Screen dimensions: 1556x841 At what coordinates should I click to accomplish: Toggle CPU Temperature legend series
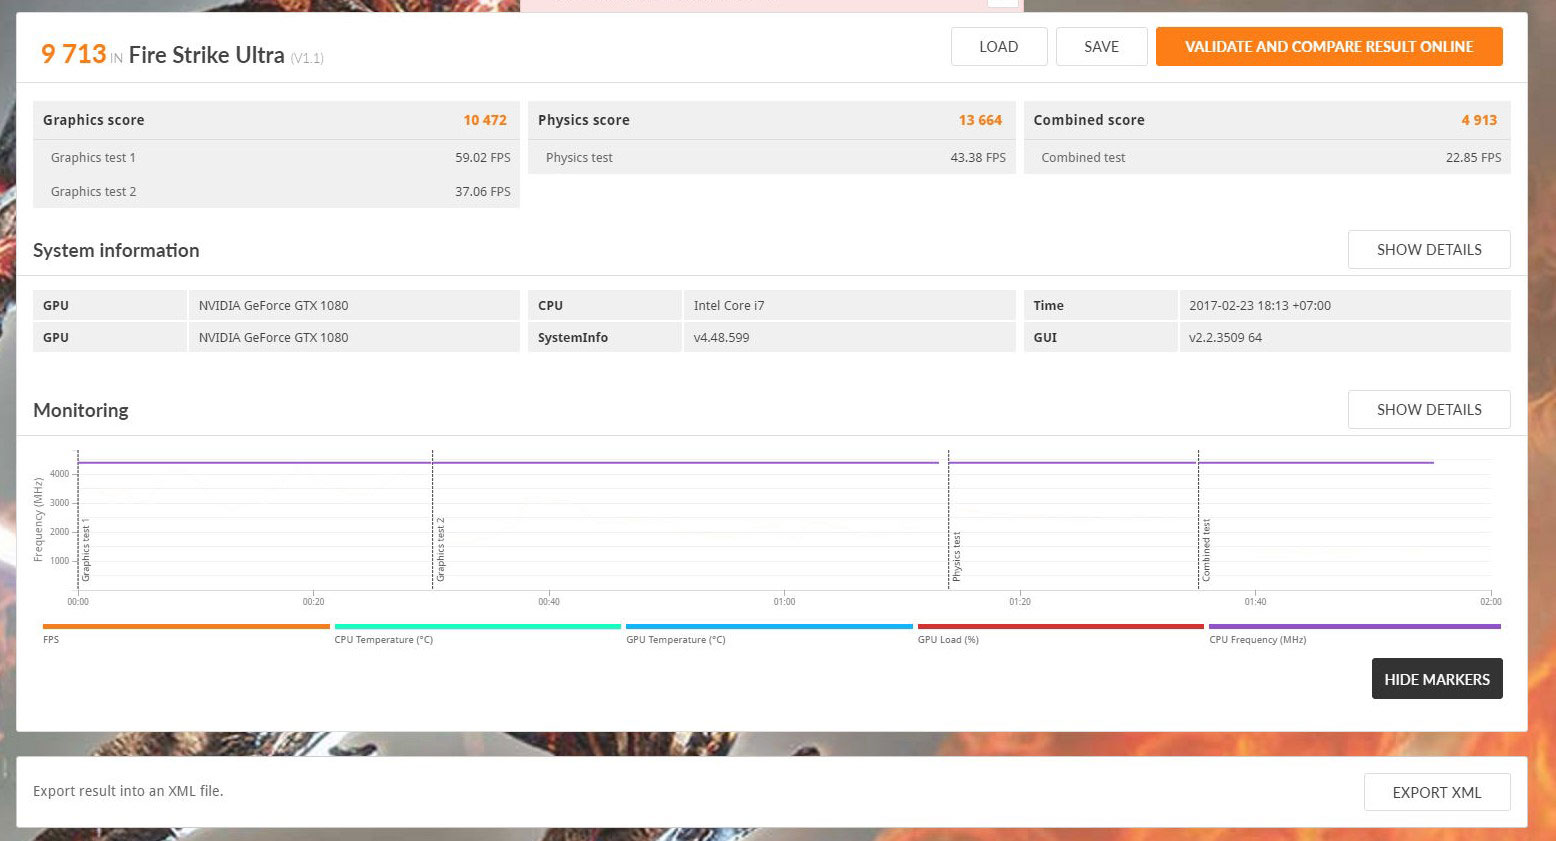[x=477, y=633]
